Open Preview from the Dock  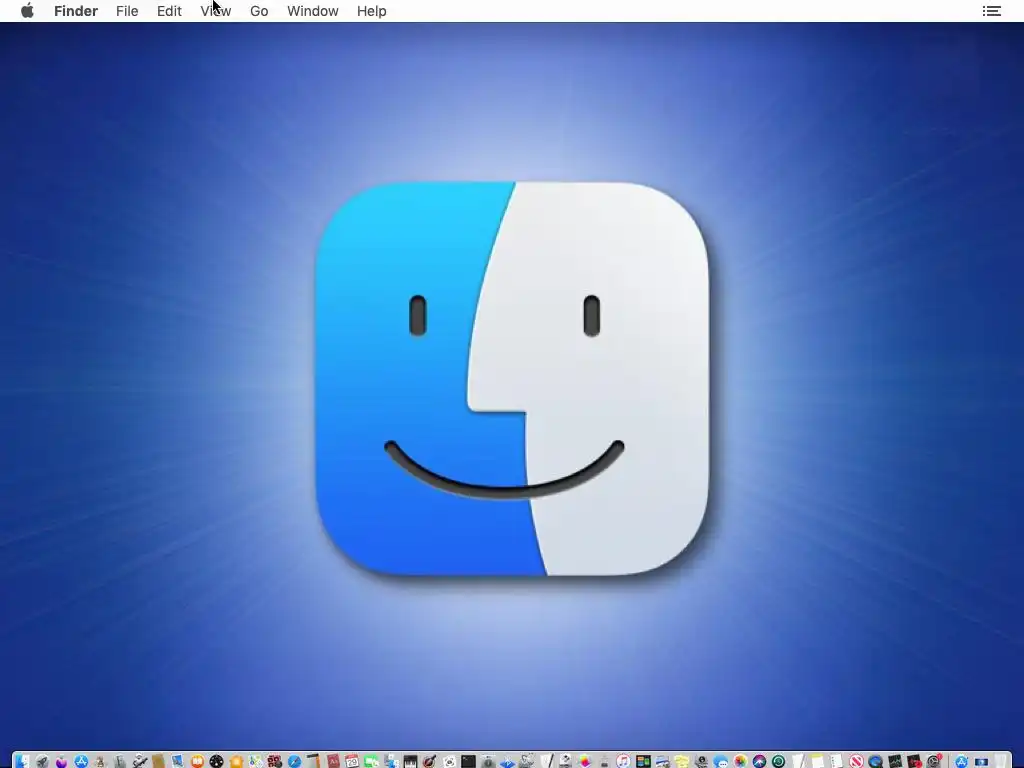click(178, 761)
